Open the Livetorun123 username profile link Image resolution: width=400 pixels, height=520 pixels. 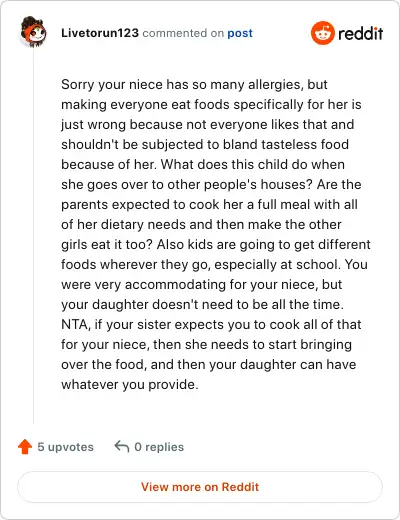pos(100,33)
